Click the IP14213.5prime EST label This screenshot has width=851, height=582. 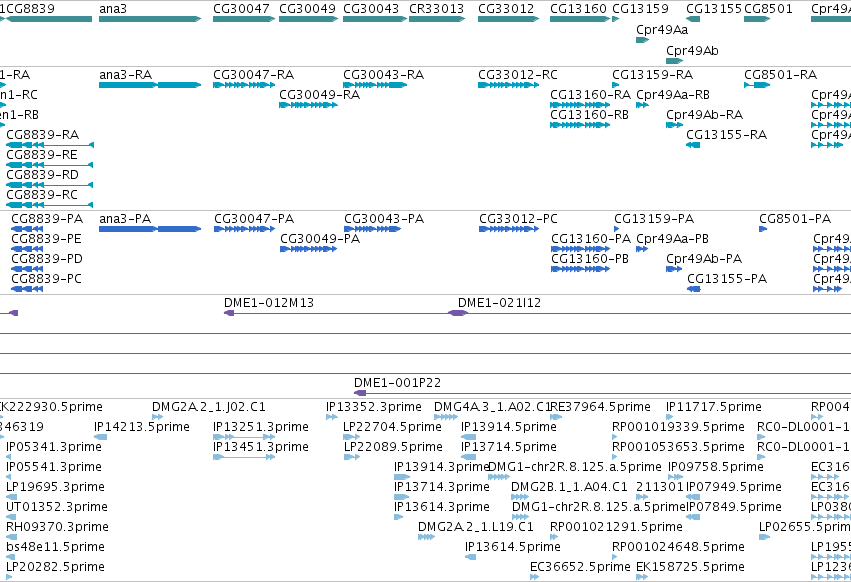click(x=142, y=427)
